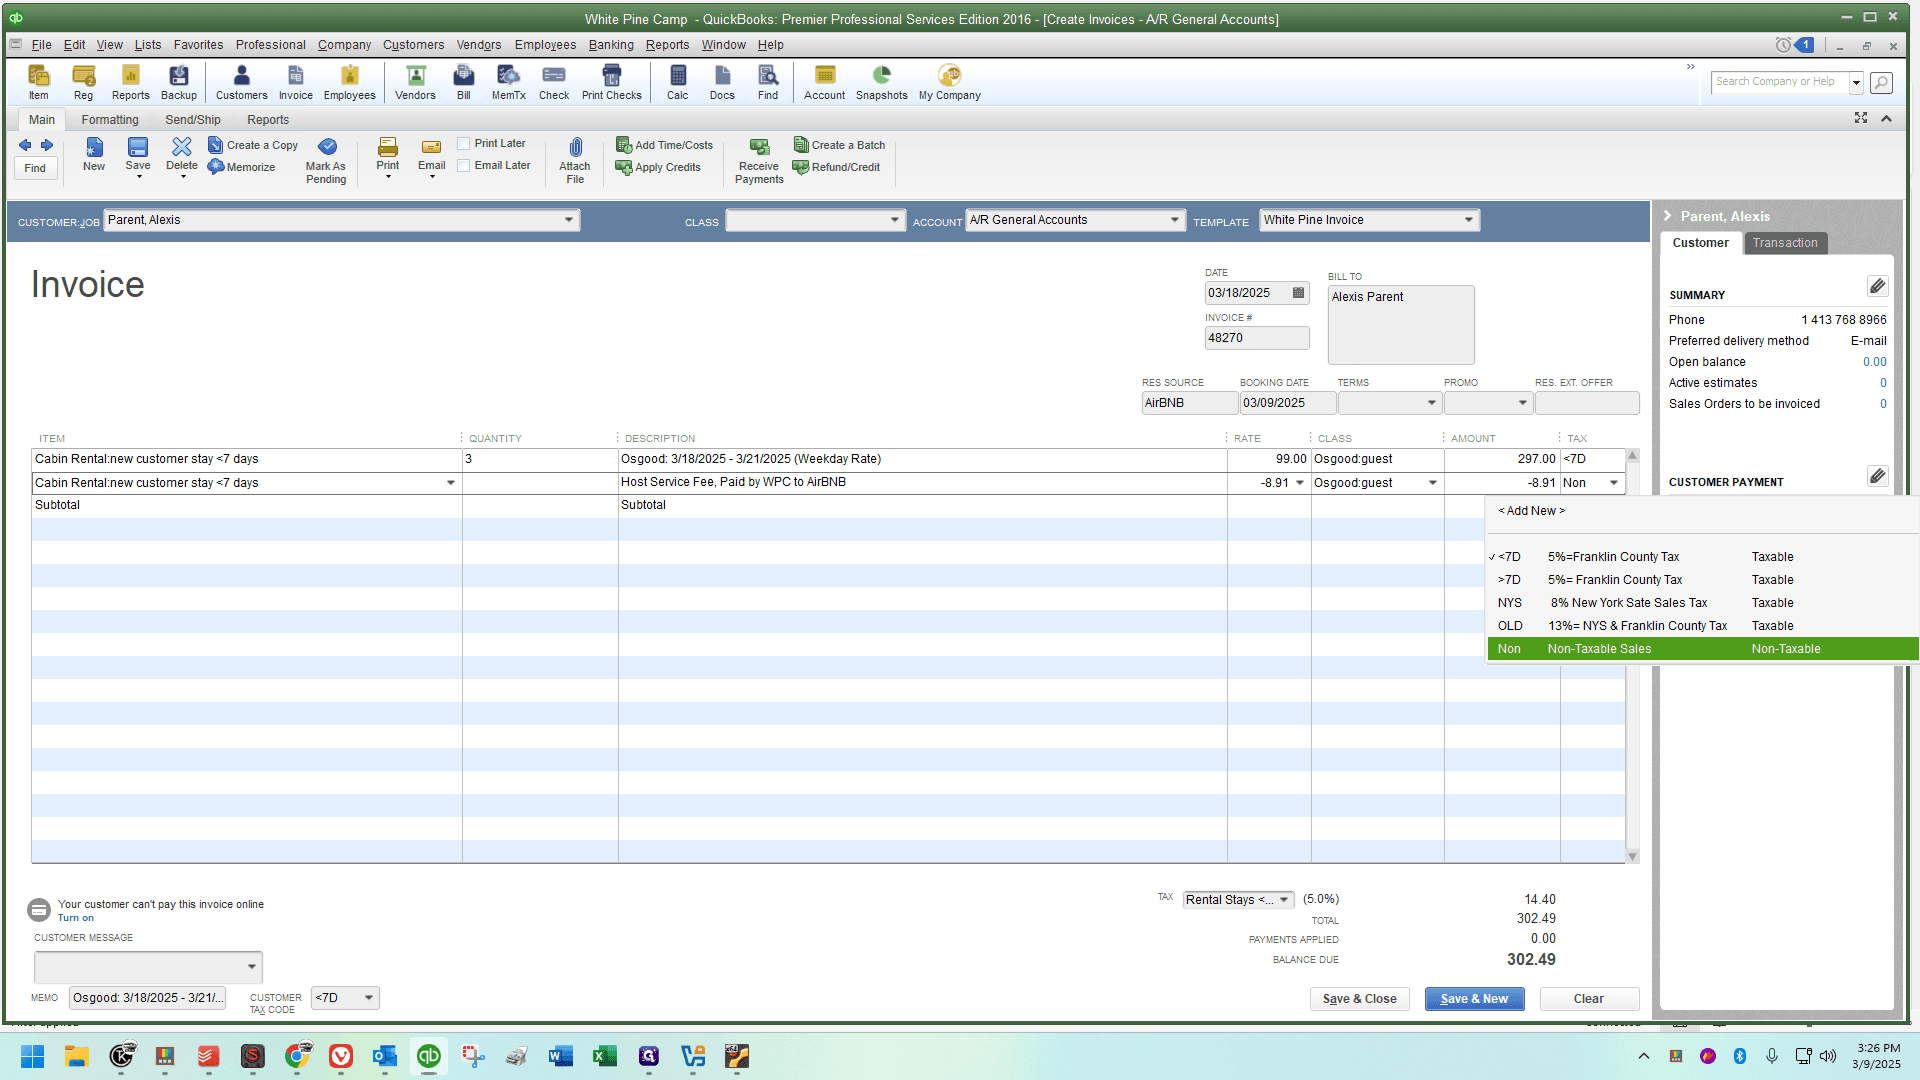
Task: Expand the Terms dropdown
Action: 1431,403
